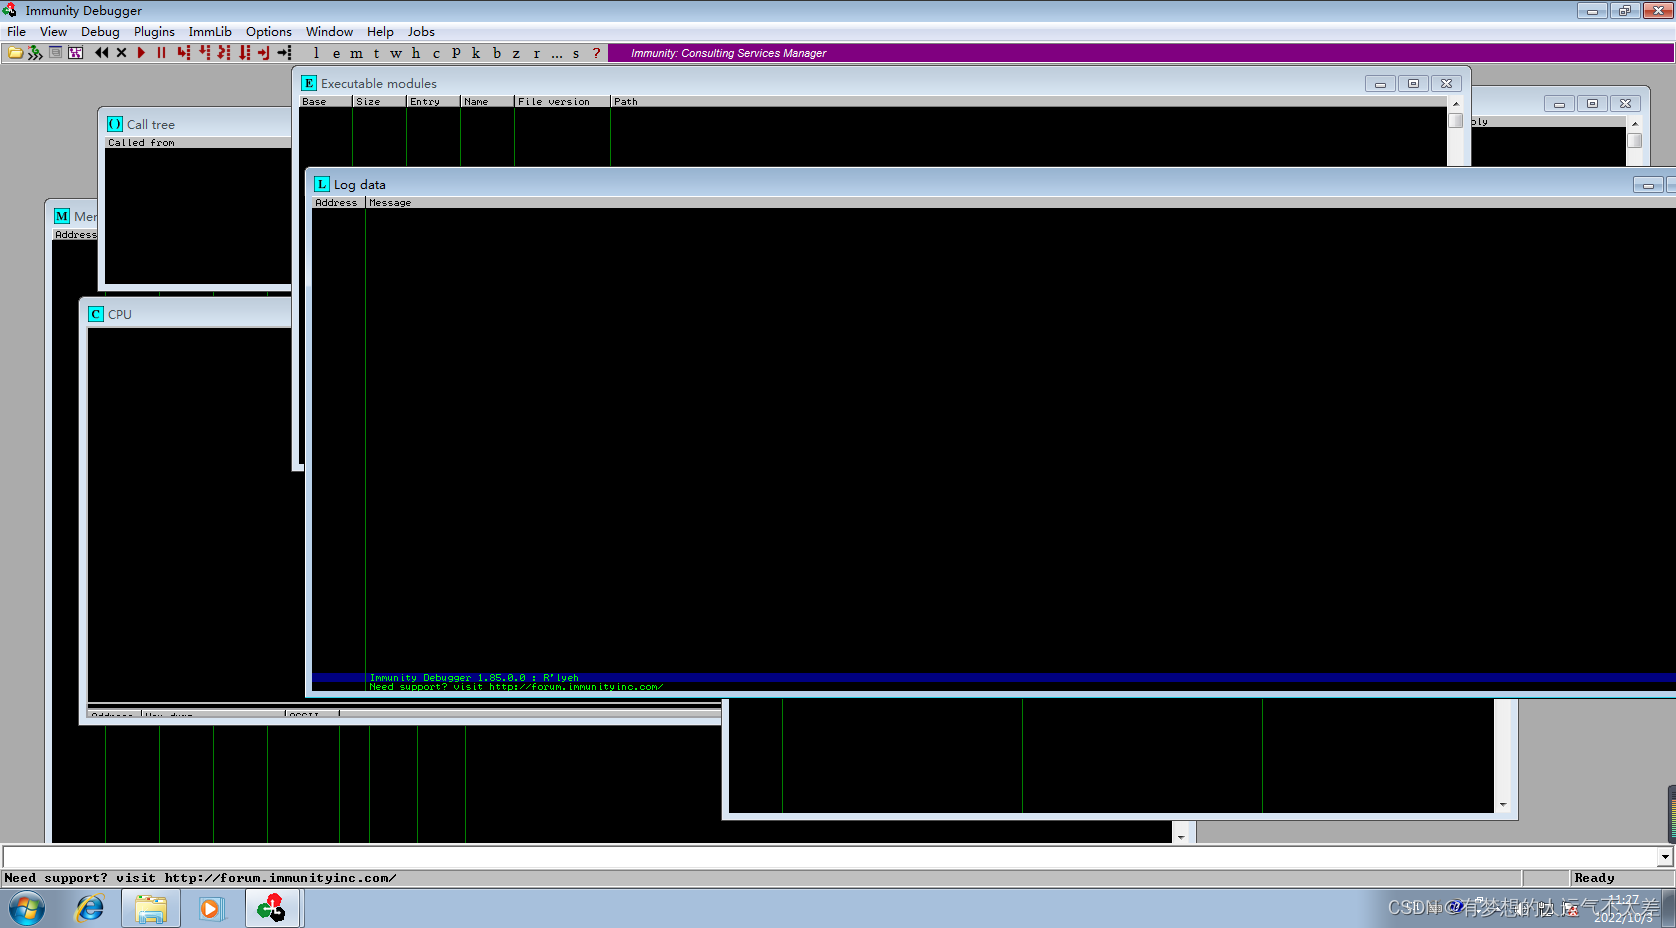Click the command input field at bottom
1676x928 pixels.
point(830,857)
